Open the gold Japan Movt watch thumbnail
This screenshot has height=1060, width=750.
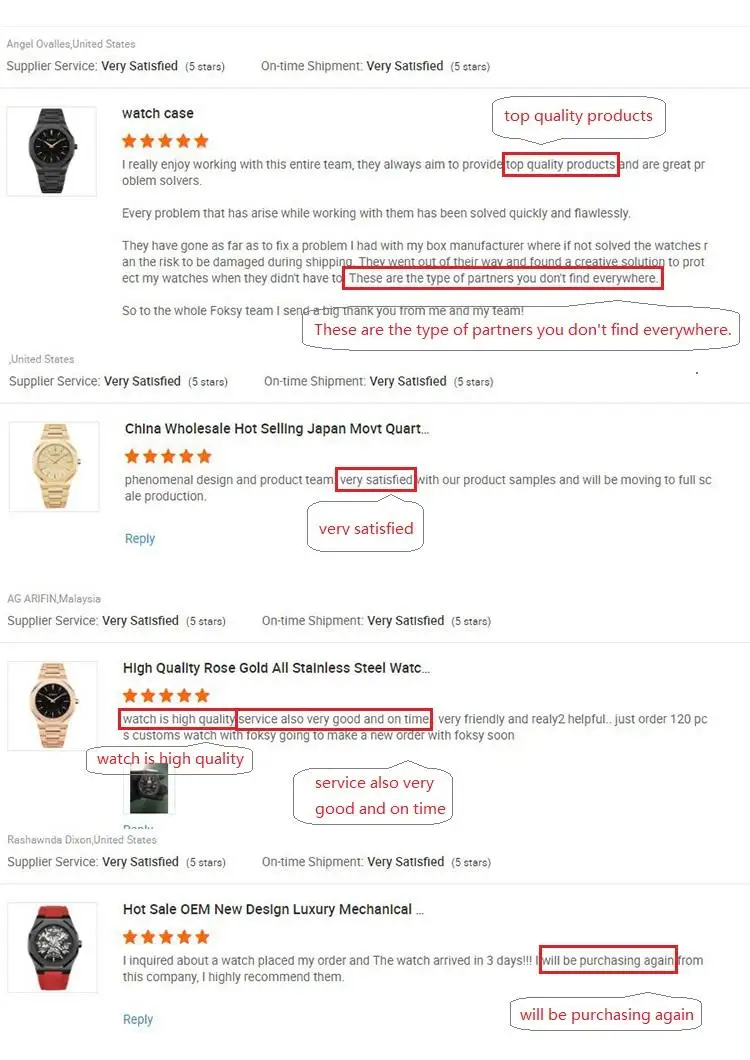(54, 466)
